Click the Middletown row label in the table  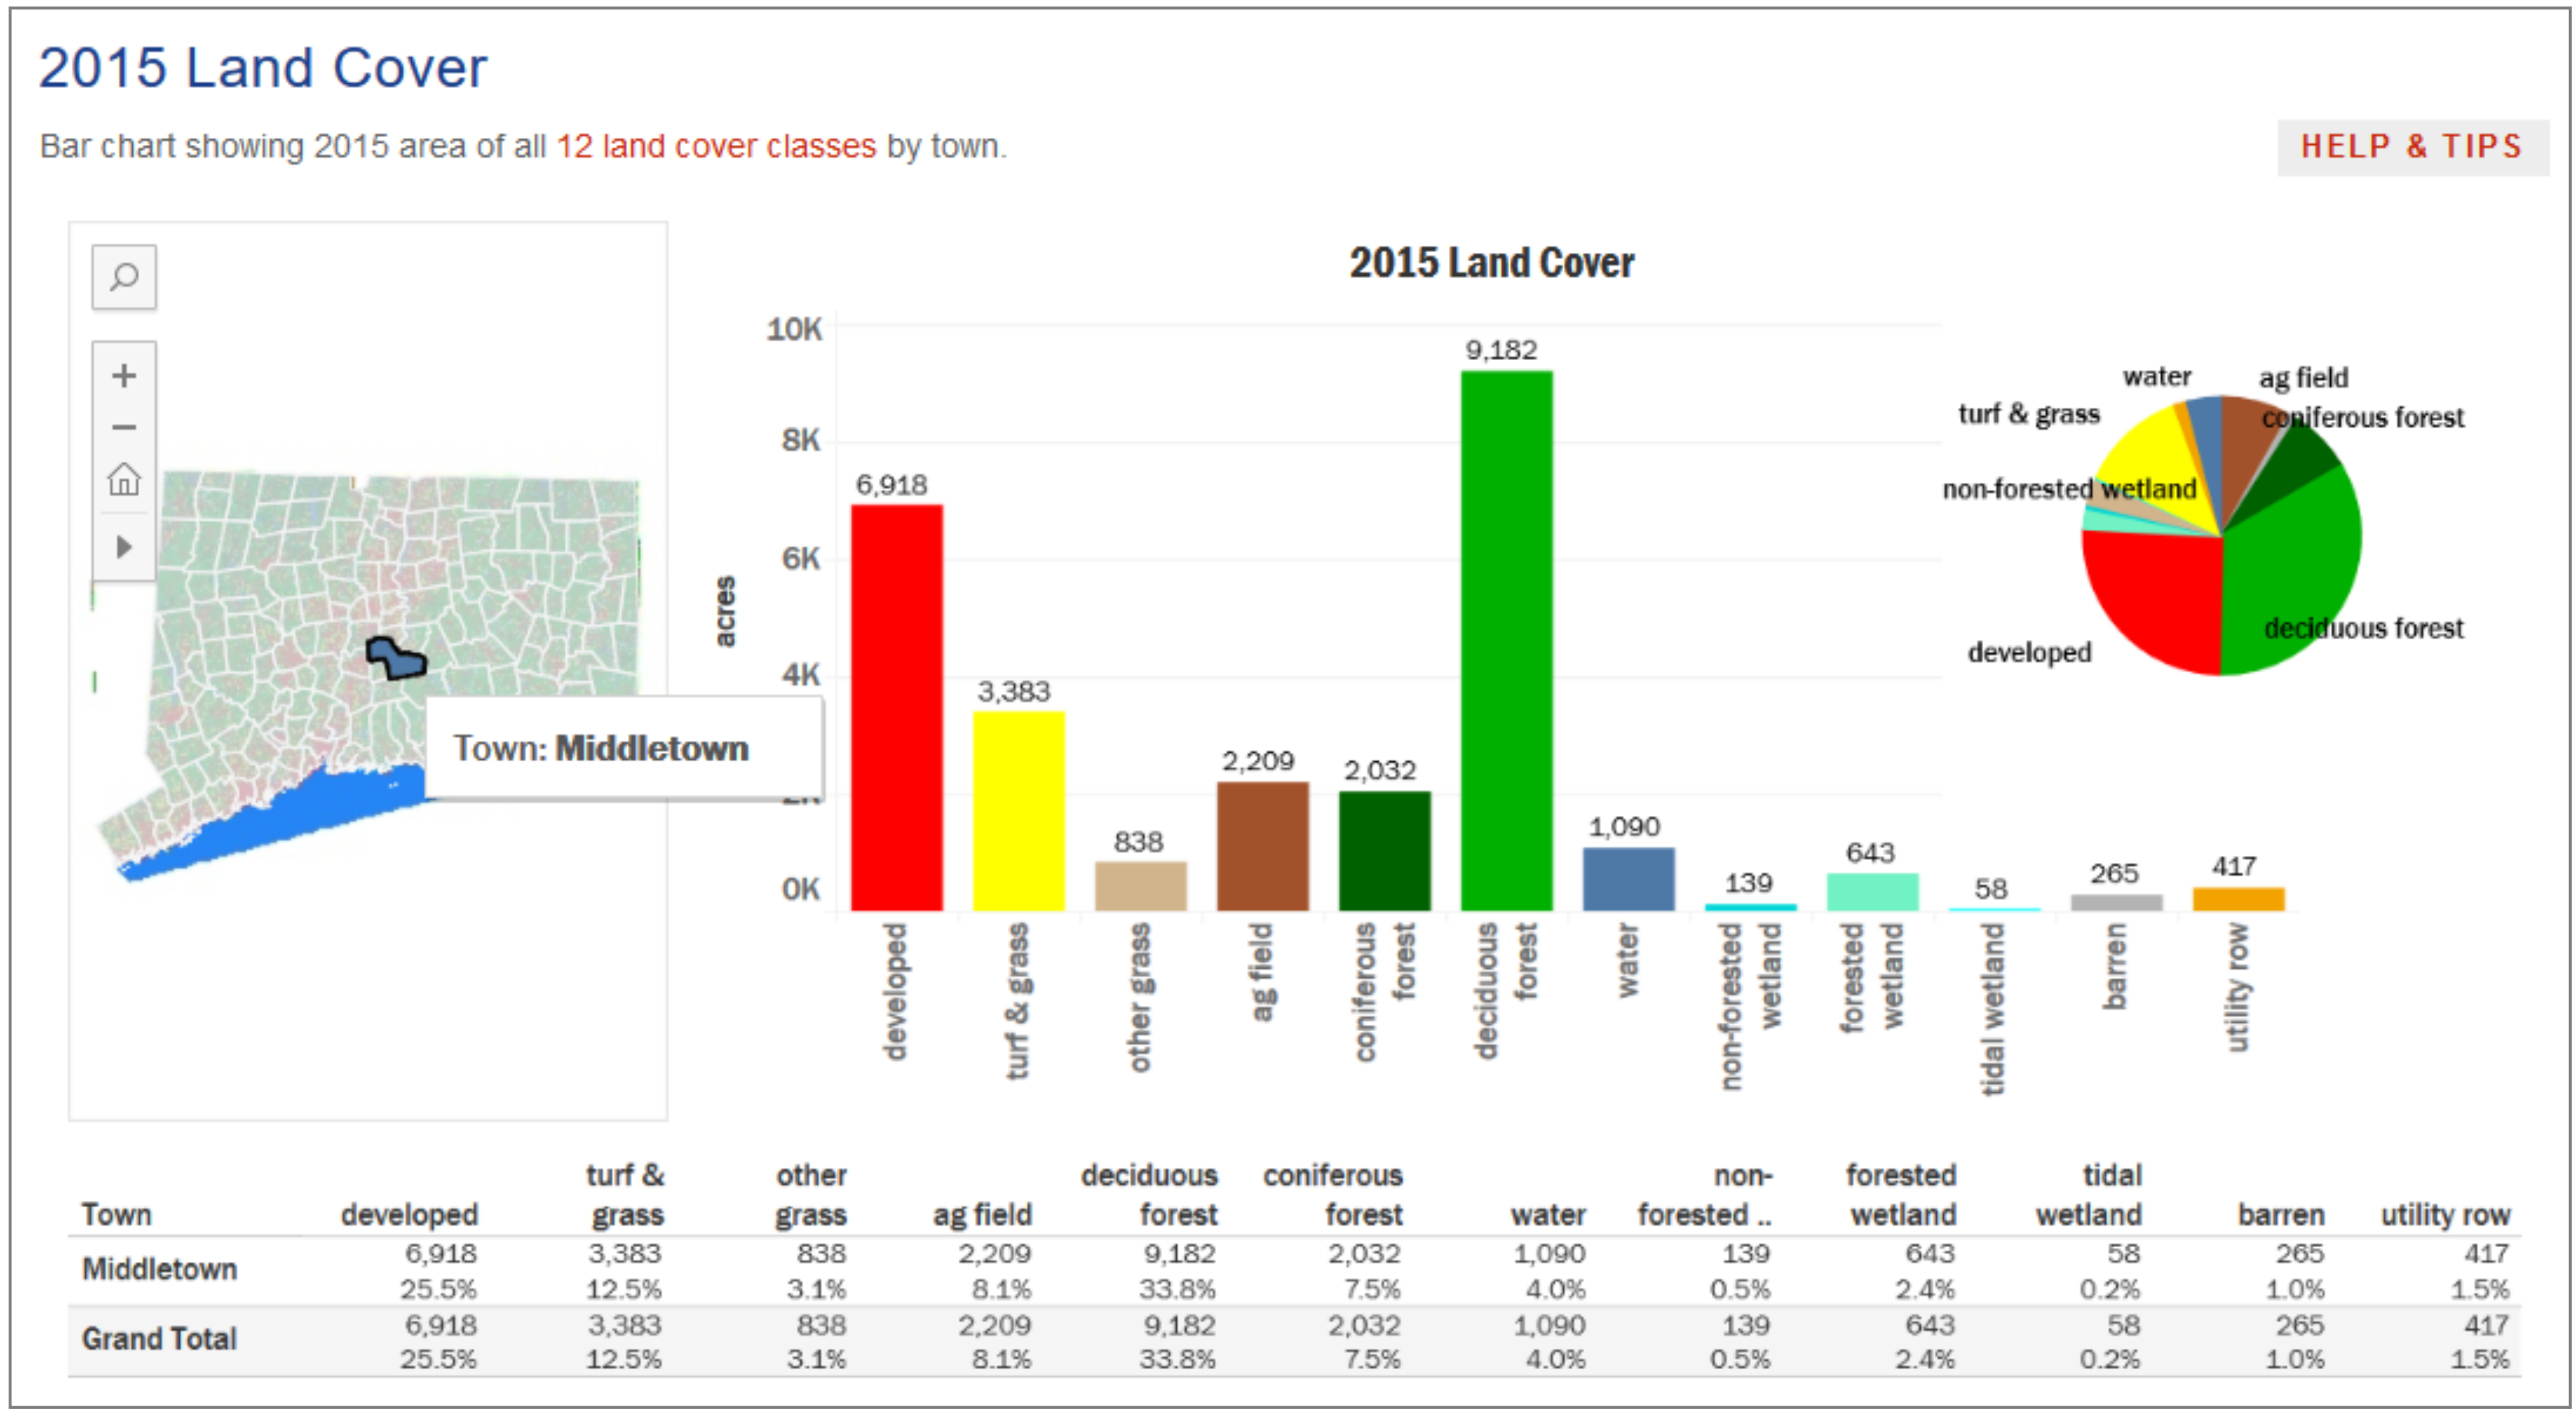pyautogui.click(x=160, y=1269)
